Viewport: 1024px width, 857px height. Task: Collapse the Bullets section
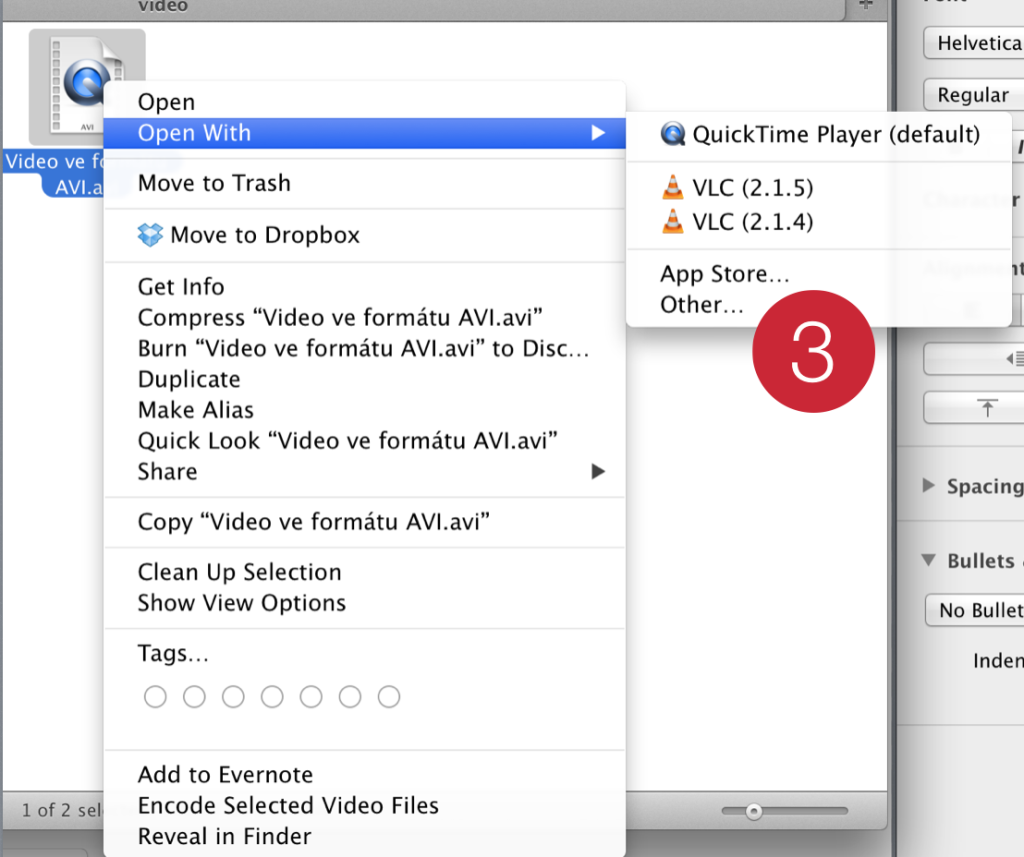pos(928,560)
